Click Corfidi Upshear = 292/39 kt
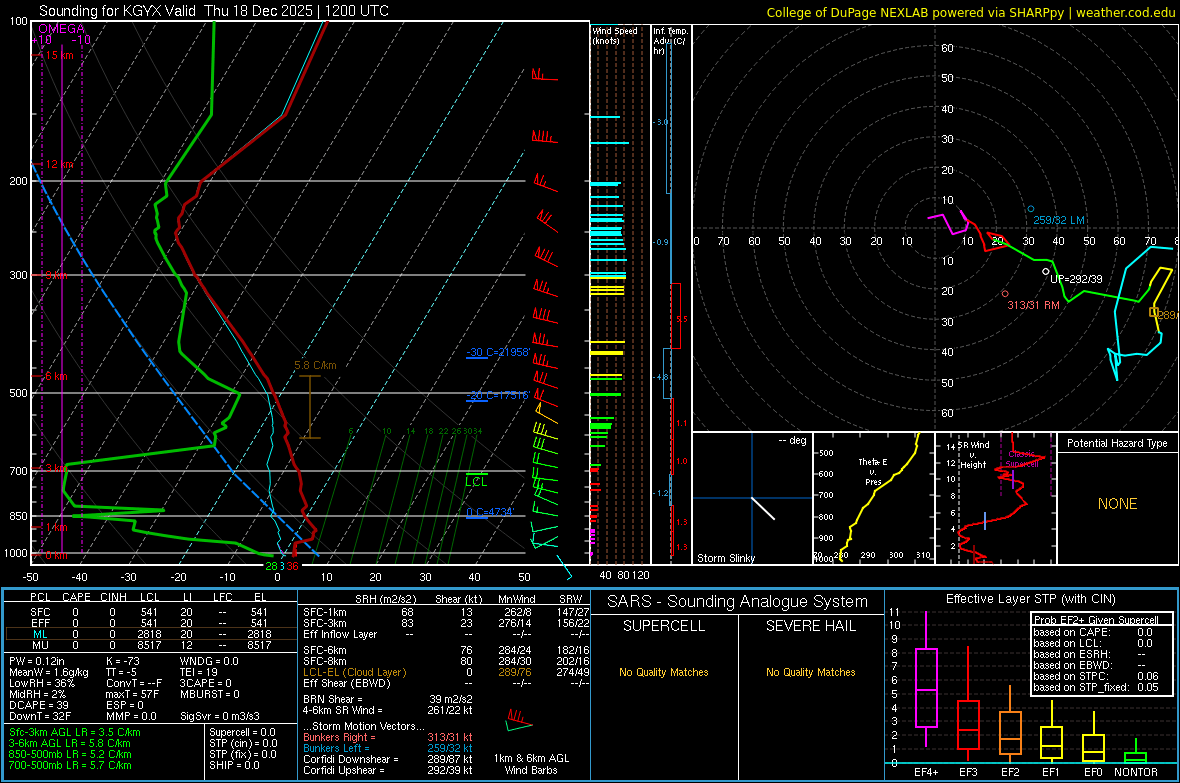The image size is (1180, 783). pos(388,770)
